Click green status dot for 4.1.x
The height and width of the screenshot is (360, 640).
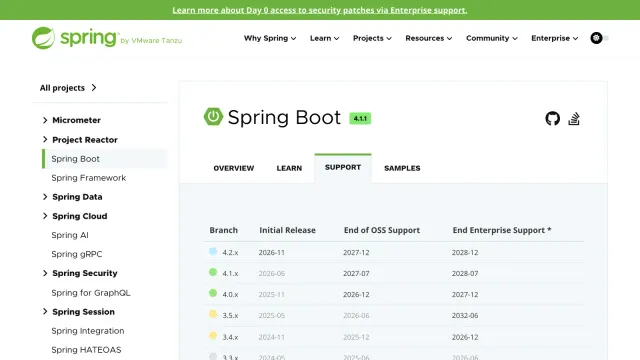tap(213, 272)
